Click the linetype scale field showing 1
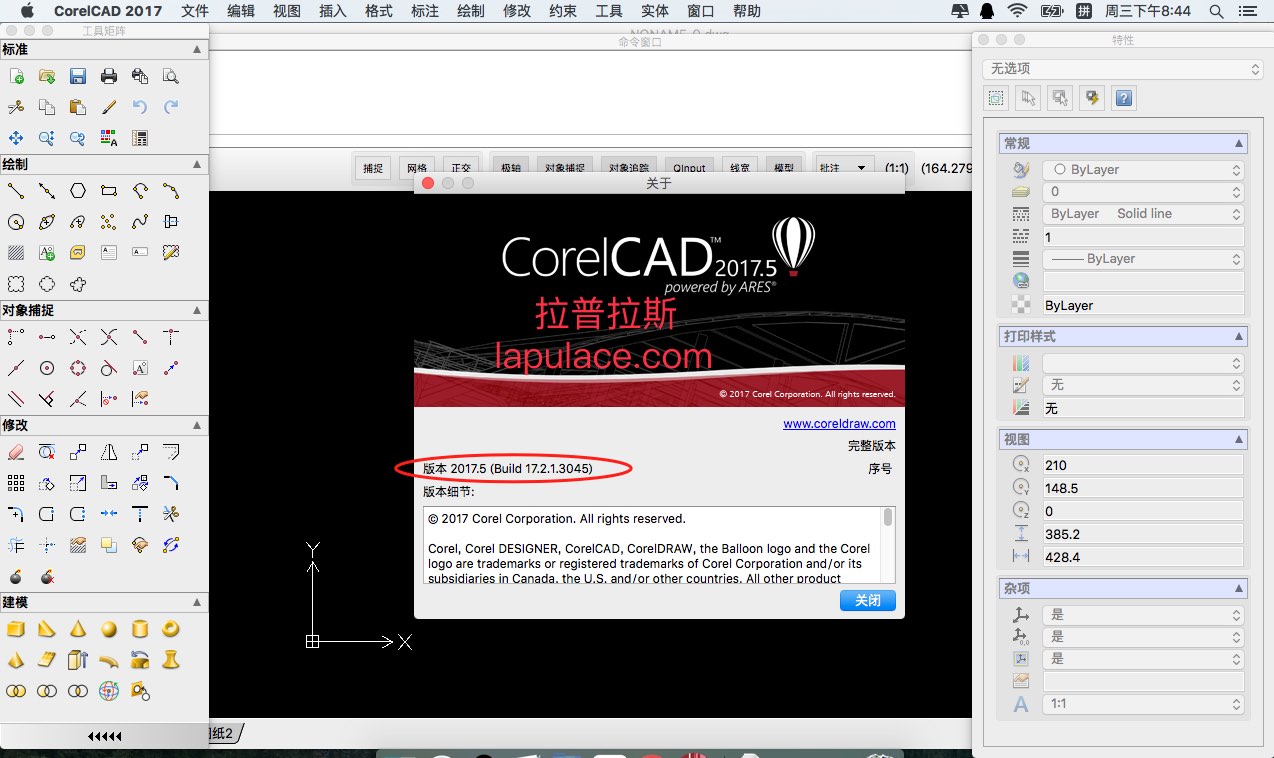 (1143, 237)
